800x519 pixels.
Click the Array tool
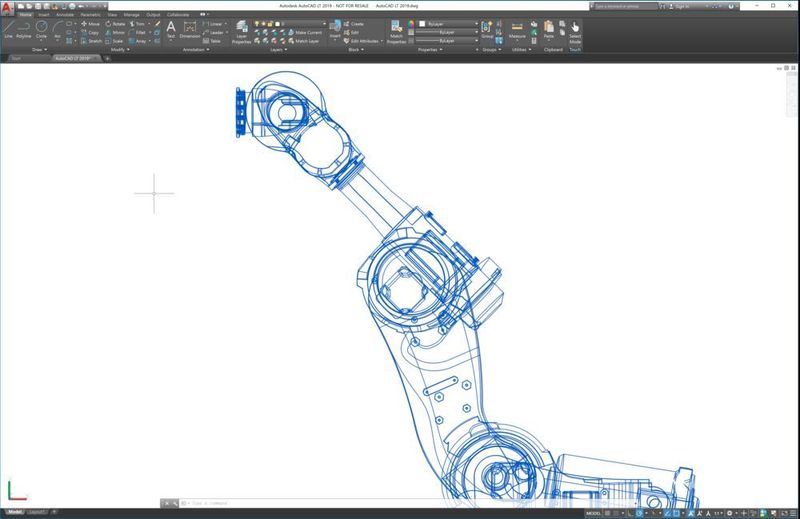(x=138, y=41)
